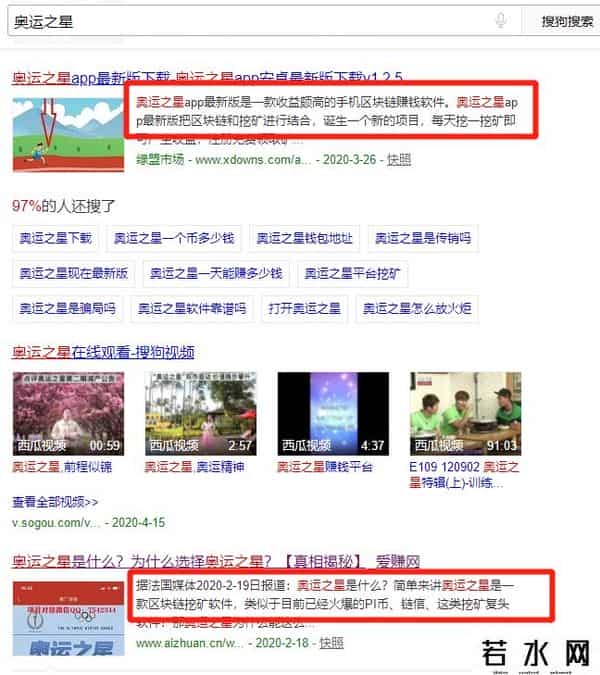
Task: Select related search 奥运之星软件靠谱吗
Action: tap(192, 309)
